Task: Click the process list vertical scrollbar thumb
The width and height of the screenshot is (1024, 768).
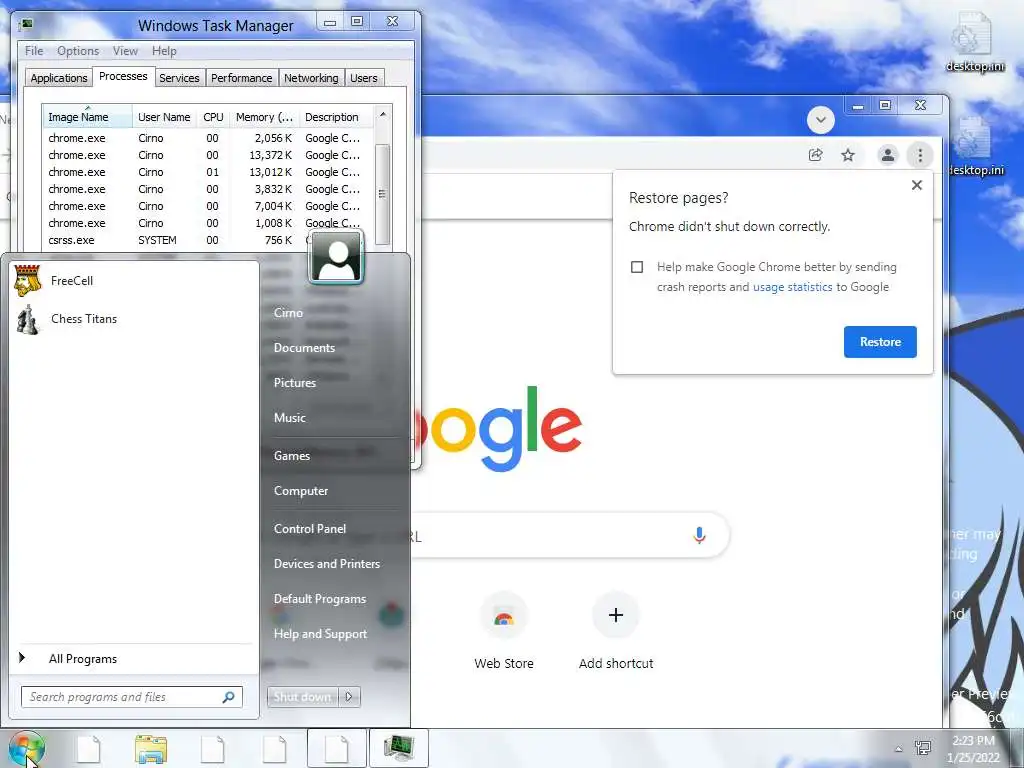Action: point(383,194)
